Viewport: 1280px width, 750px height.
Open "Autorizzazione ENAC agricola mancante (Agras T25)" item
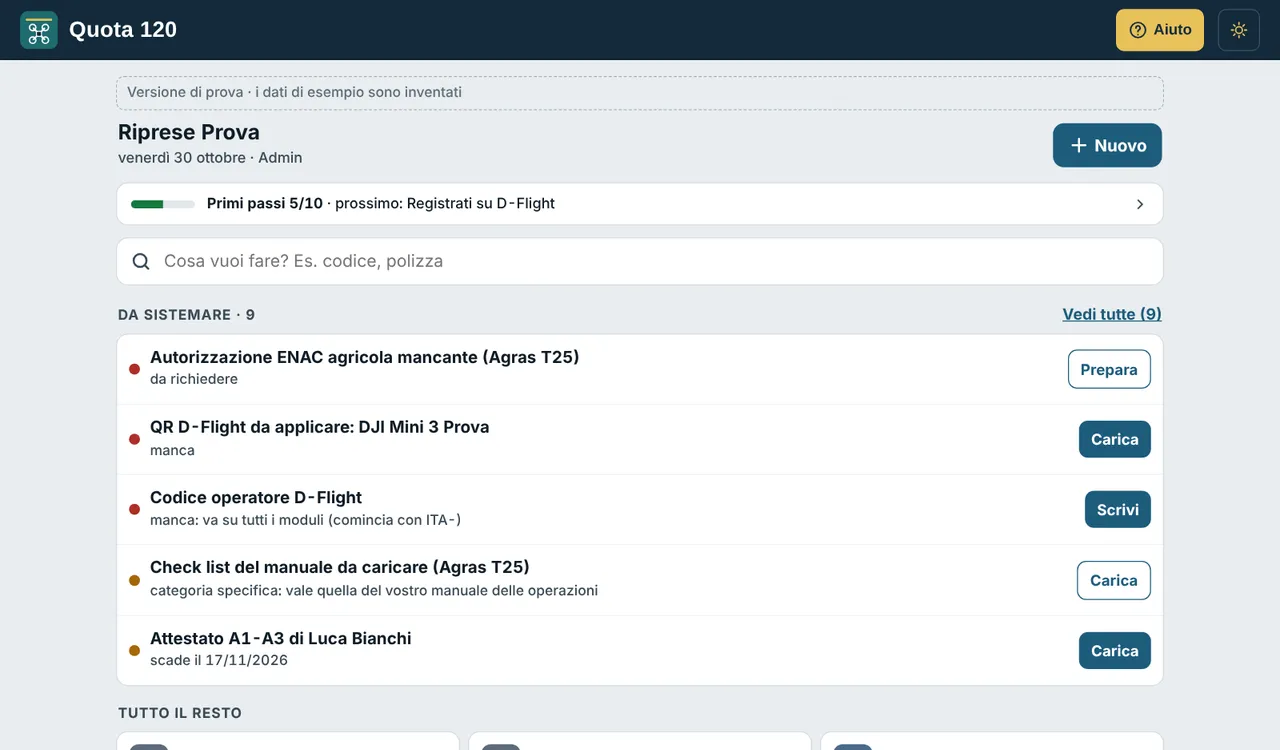tap(365, 357)
